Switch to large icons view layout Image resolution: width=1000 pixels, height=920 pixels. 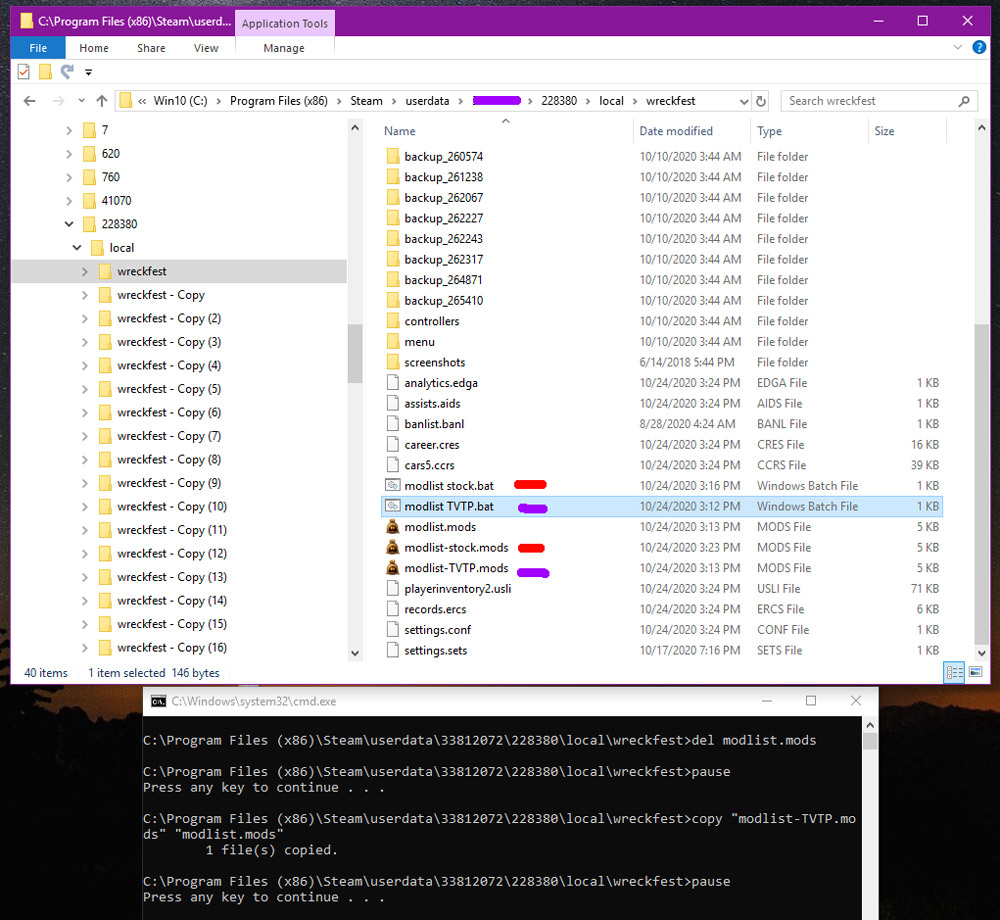(975, 672)
